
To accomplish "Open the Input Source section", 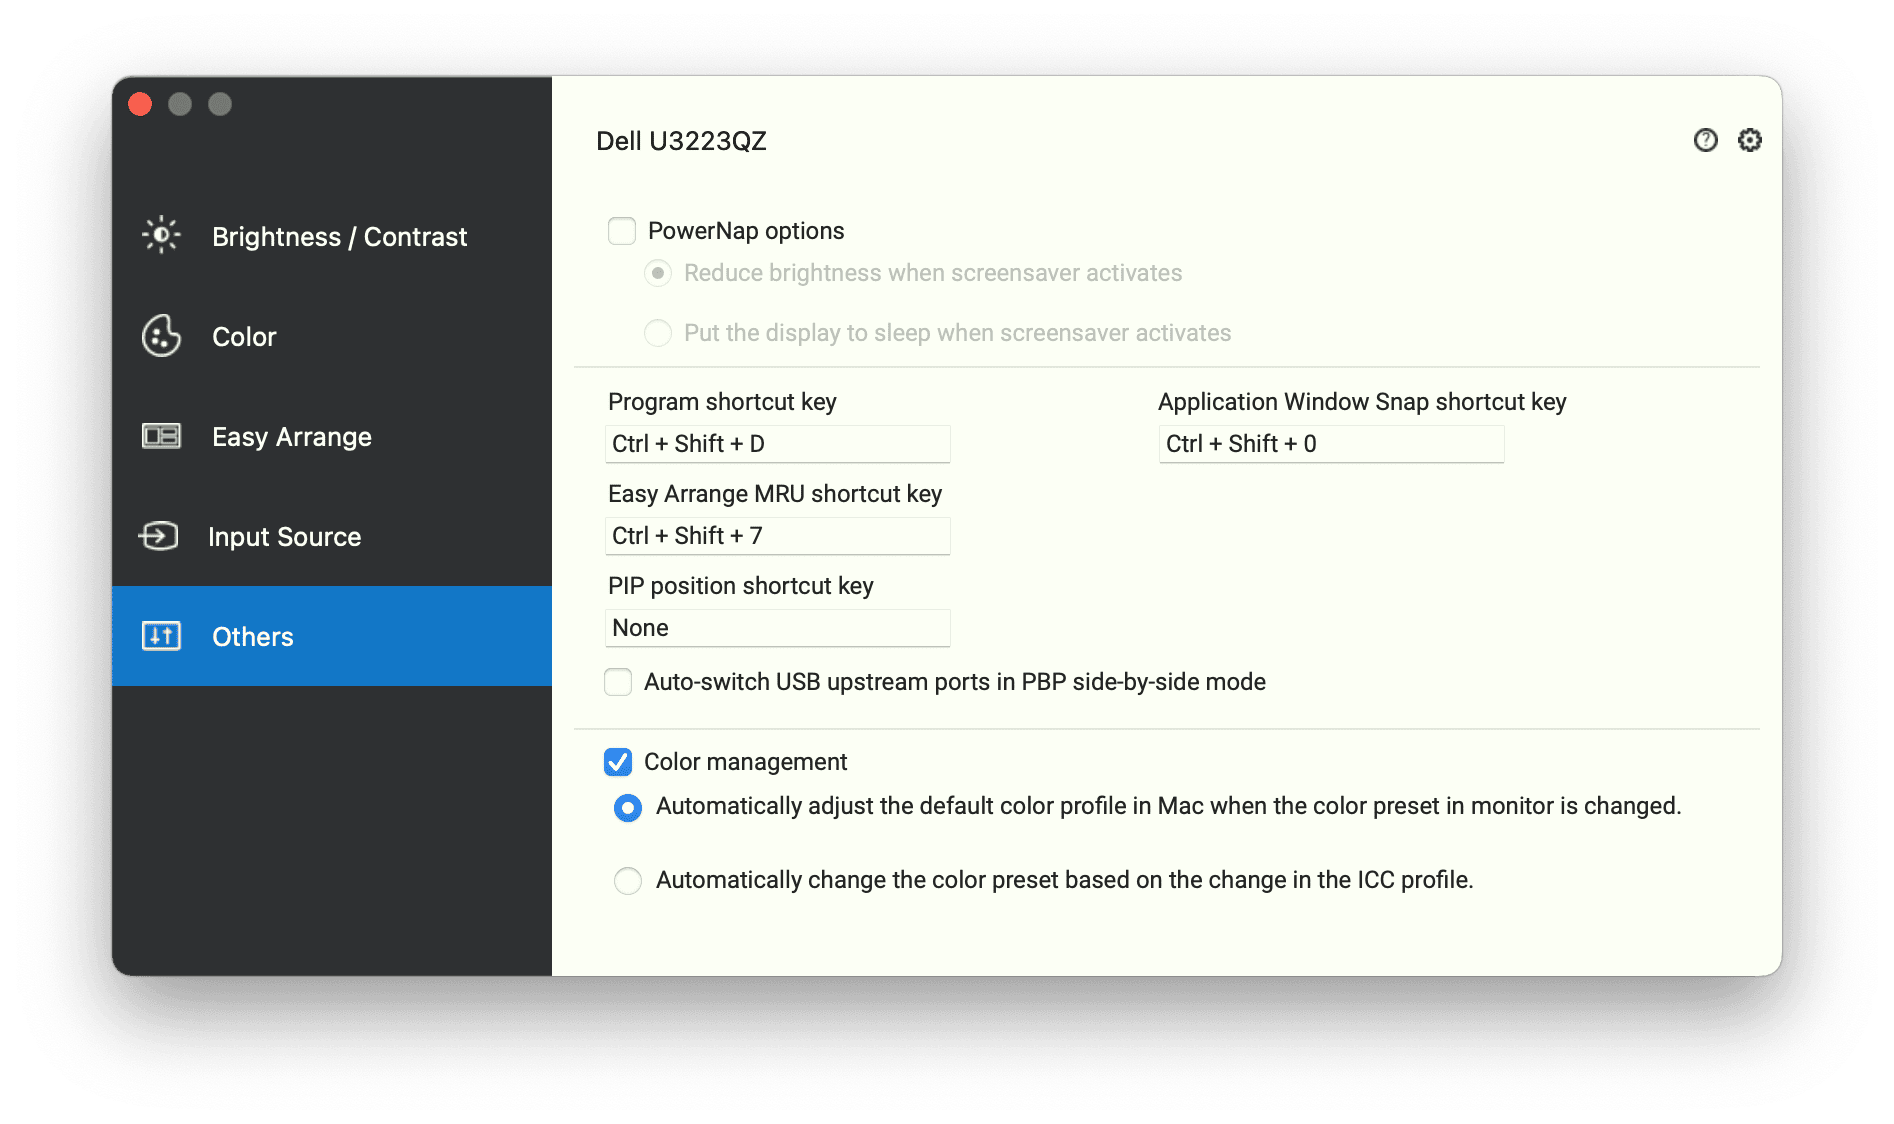I will click(284, 537).
